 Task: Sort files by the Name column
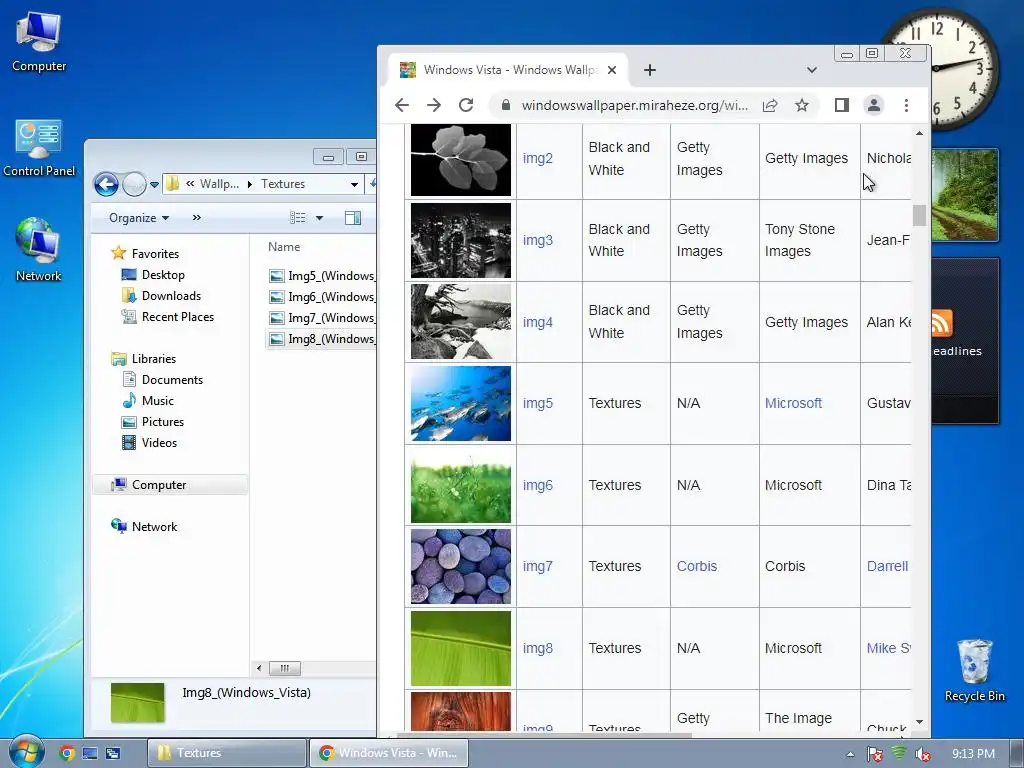point(284,247)
